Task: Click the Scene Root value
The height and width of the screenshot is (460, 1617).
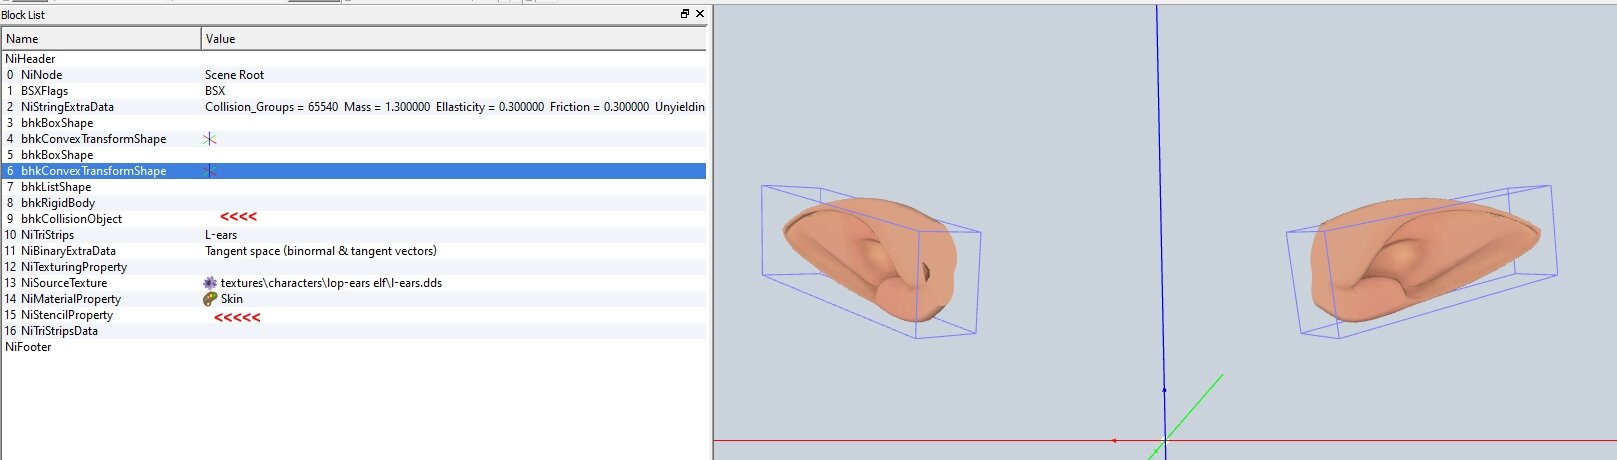Action: [235, 75]
